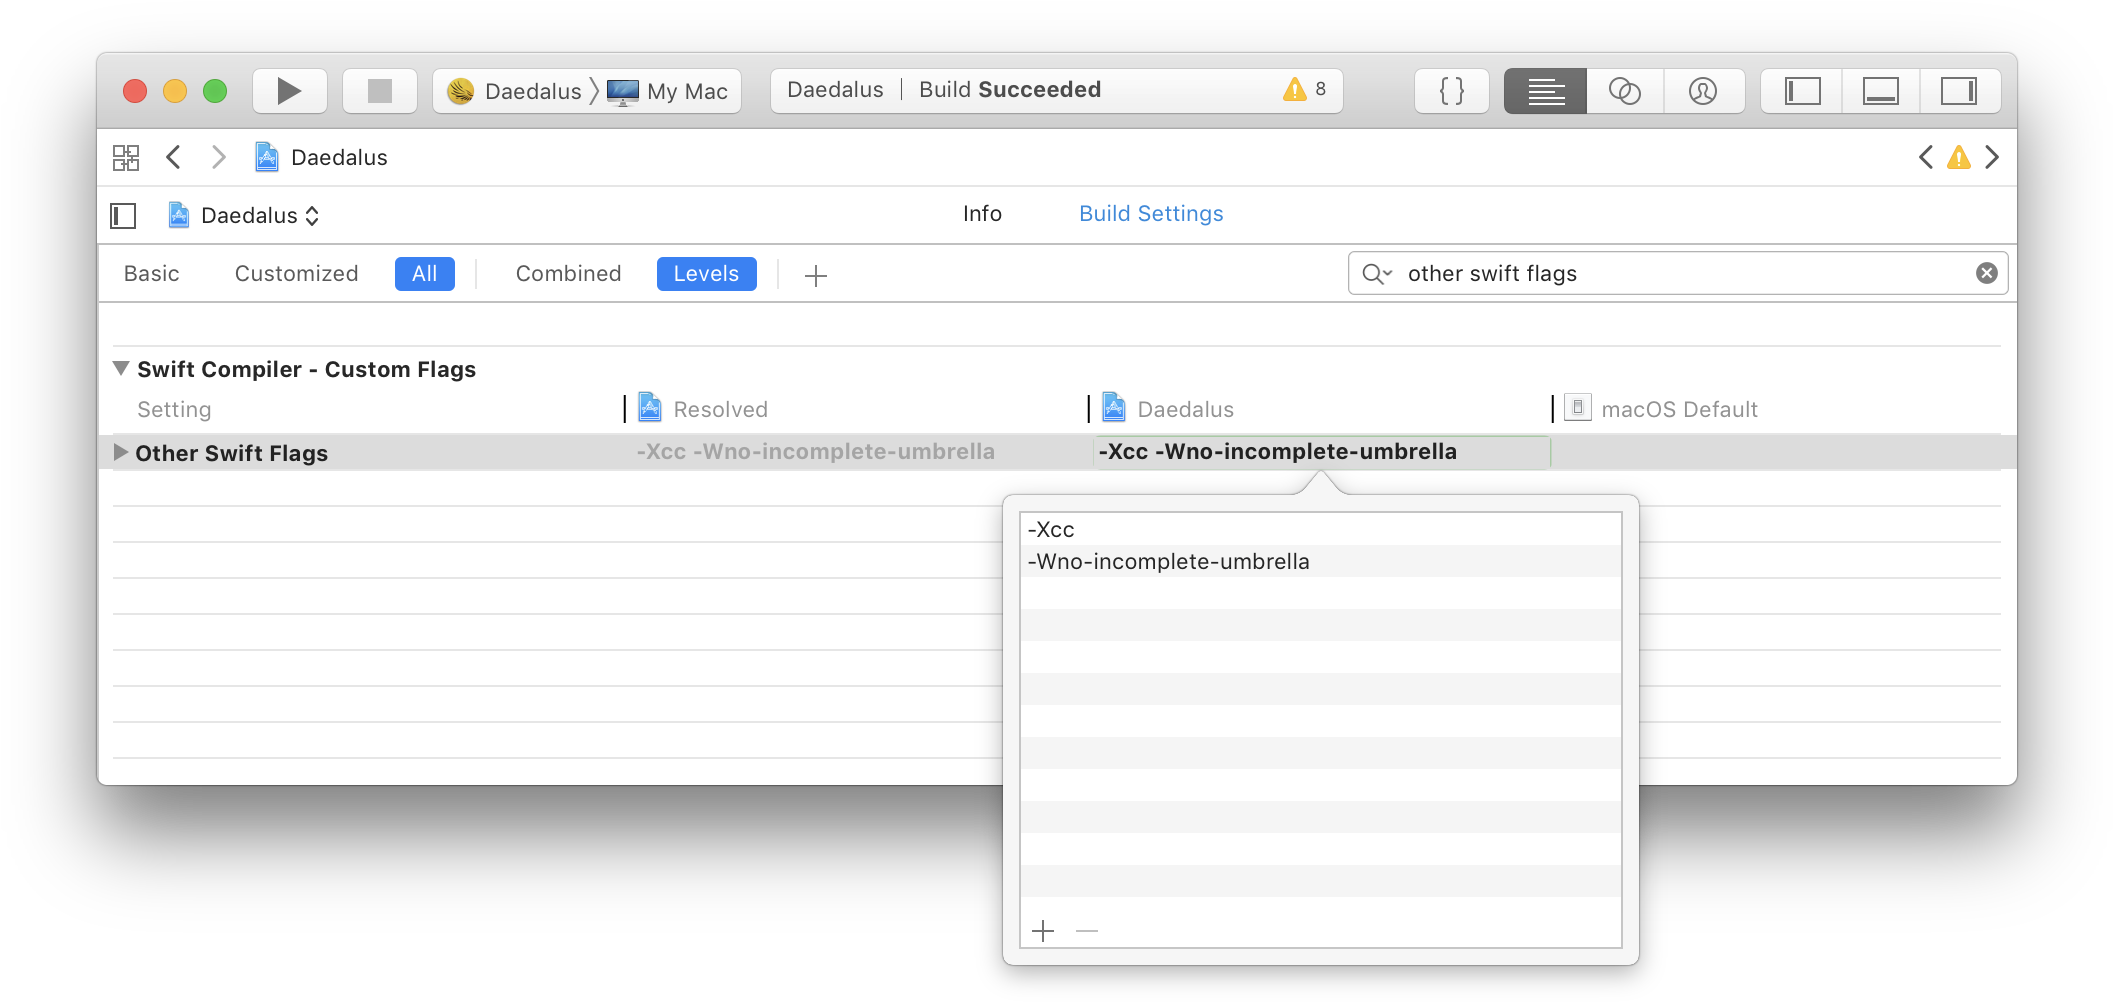The image size is (2113, 1002).
Task: Add a new flag with the plus button
Action: (1043, 930)
